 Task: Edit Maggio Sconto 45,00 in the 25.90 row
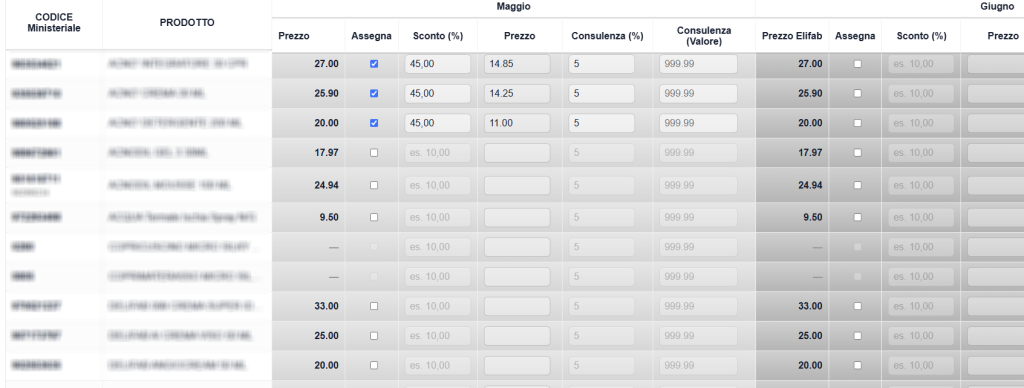coord(438,93)
